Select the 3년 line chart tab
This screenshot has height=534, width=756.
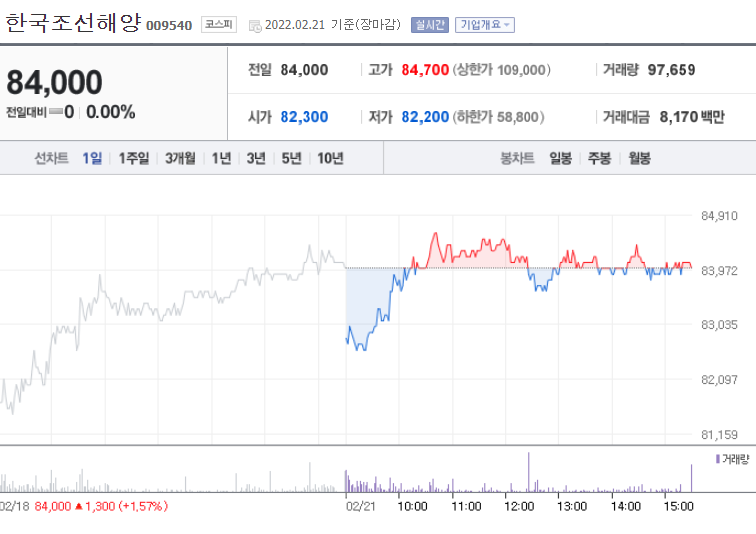[x=256, y=158]
